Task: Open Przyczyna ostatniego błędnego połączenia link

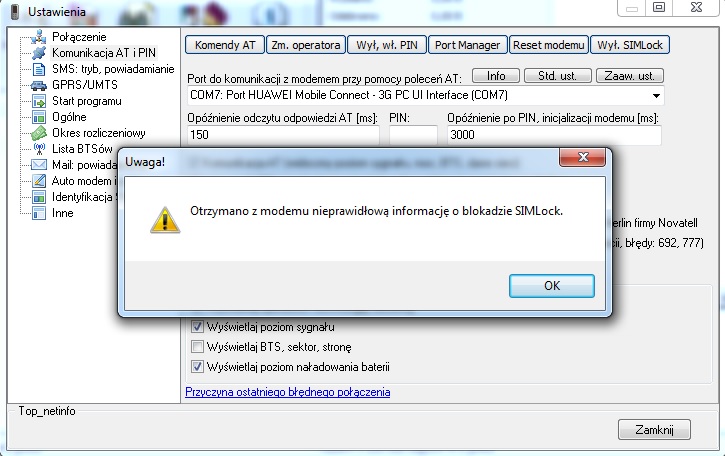Action: 287,392
